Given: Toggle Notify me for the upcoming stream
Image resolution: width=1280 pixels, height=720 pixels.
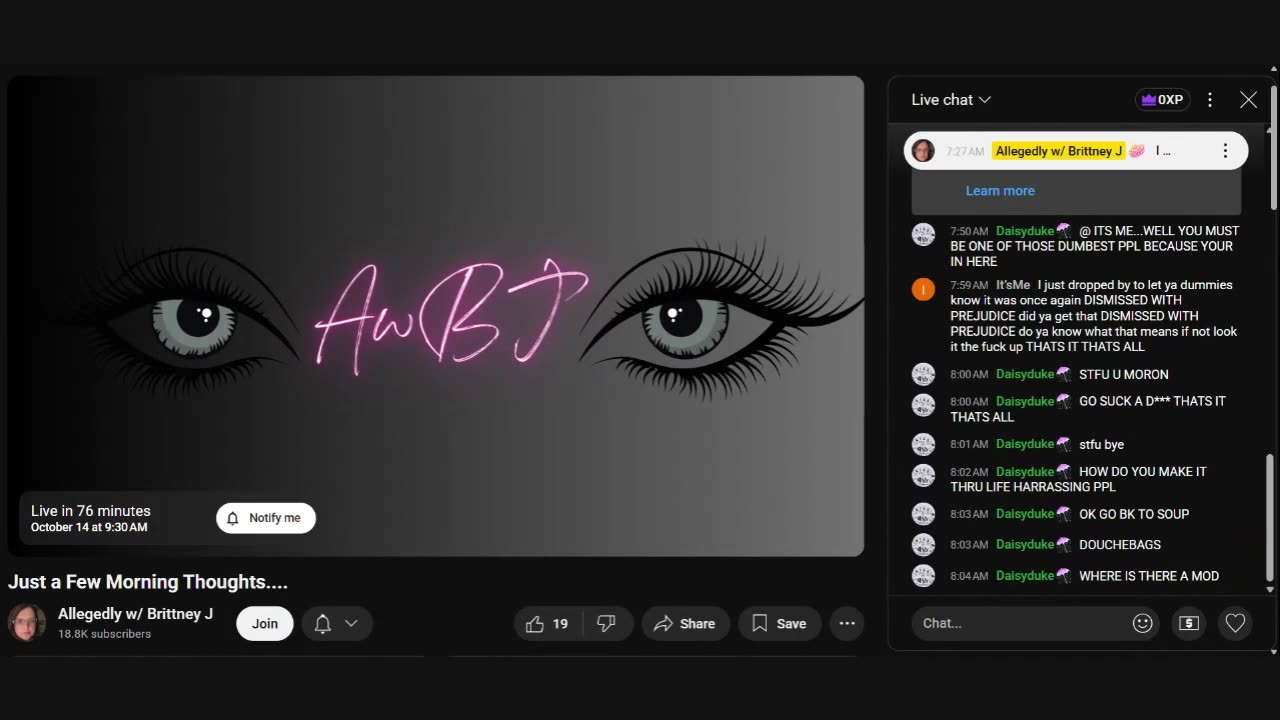Looking at the screenshot, I should pyautogui.click(x=266, y=518).
